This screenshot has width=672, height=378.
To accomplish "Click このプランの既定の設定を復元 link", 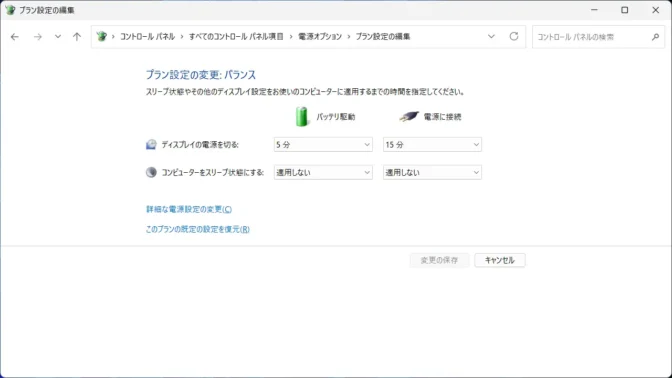I will [198, 229].
